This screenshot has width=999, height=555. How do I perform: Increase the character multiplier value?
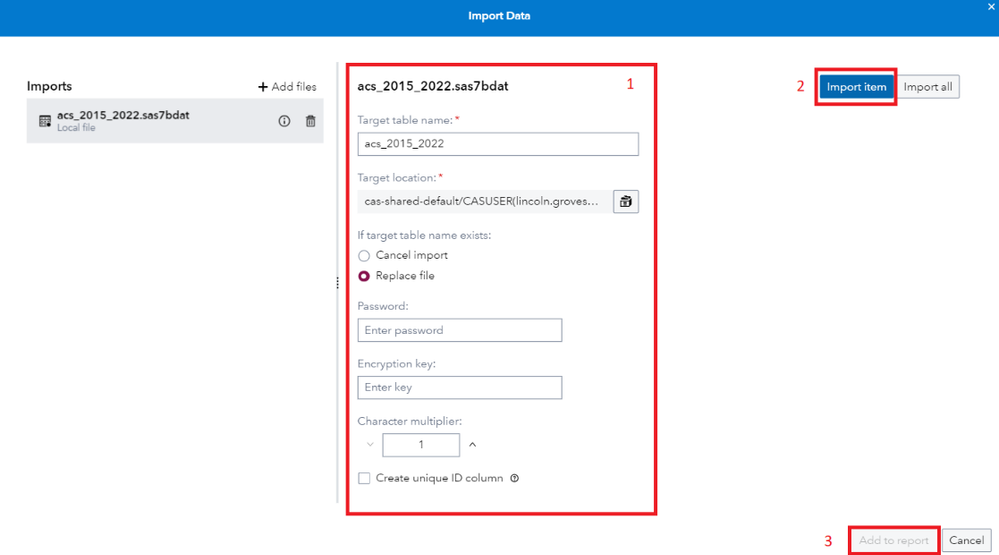472,444
